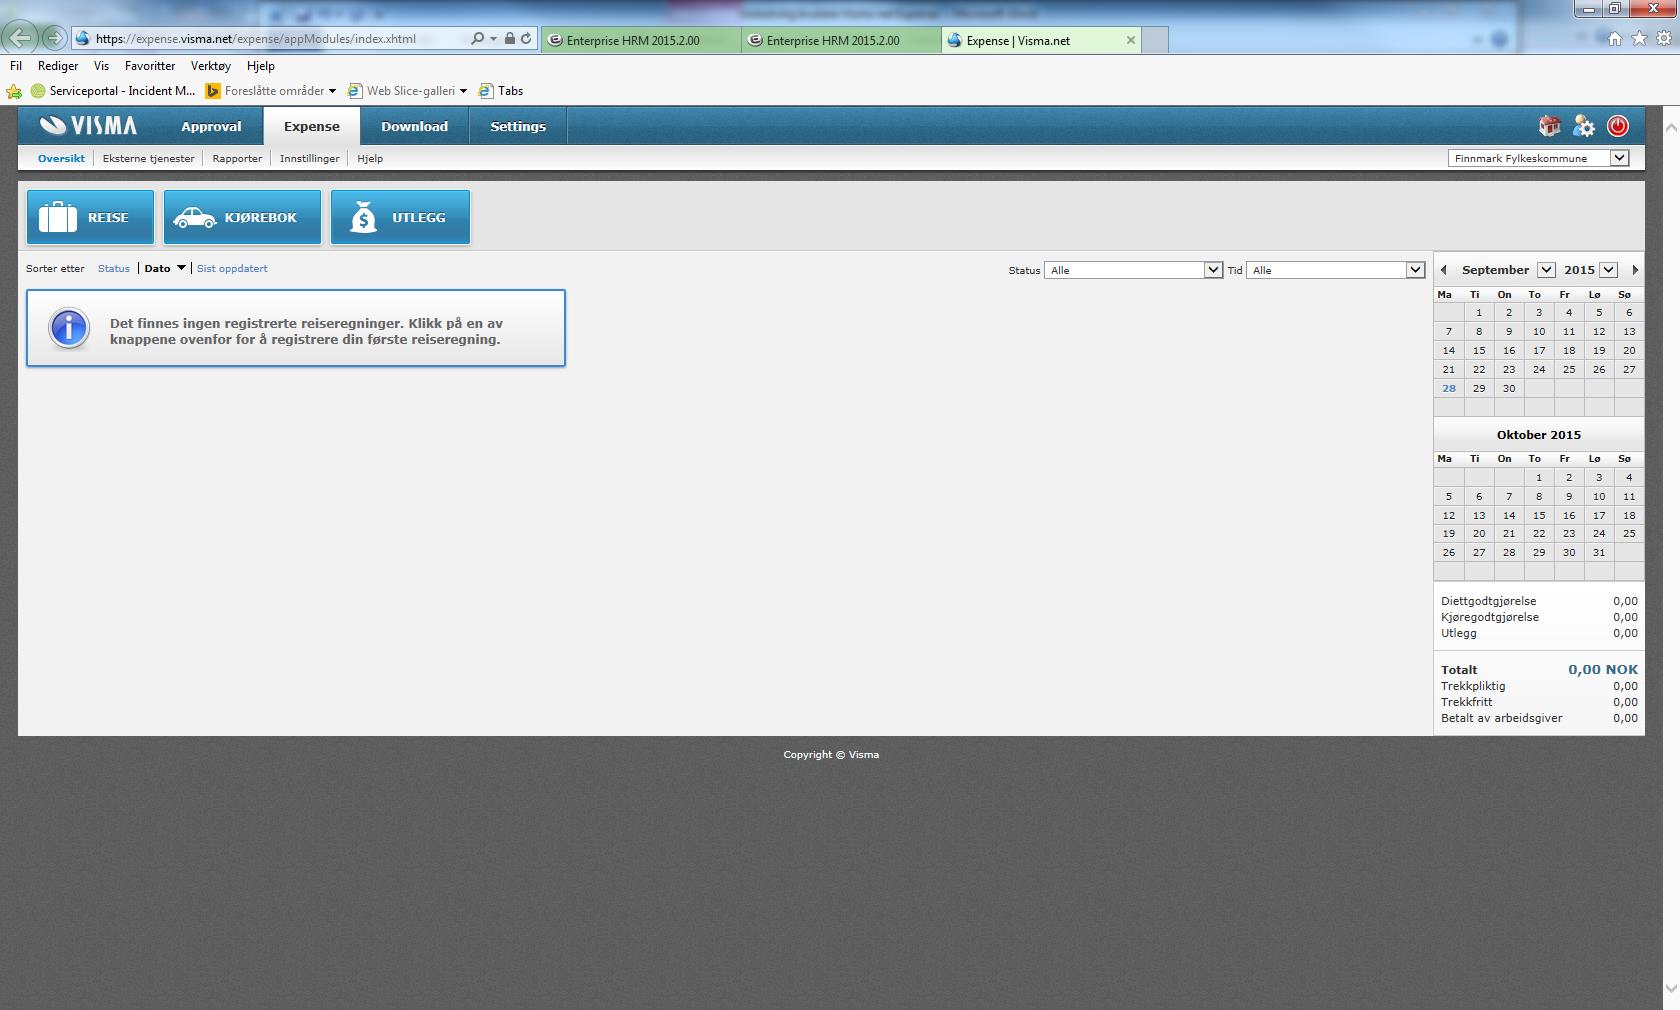Image resolution: width=1680 pixels, height=1010 pixels.
Task: Open favorites star icon at top right
Action: (x=1639, y=39)
